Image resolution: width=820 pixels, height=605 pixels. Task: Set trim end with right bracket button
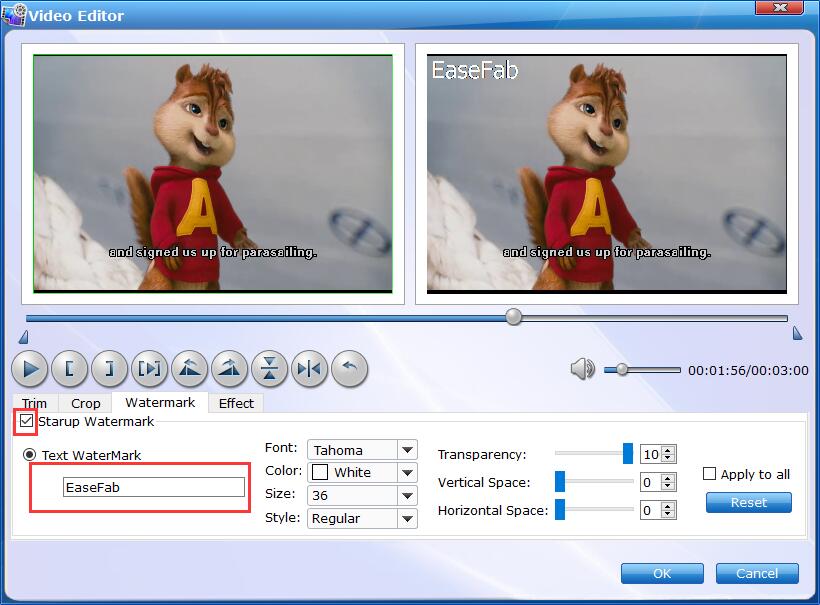110,369
